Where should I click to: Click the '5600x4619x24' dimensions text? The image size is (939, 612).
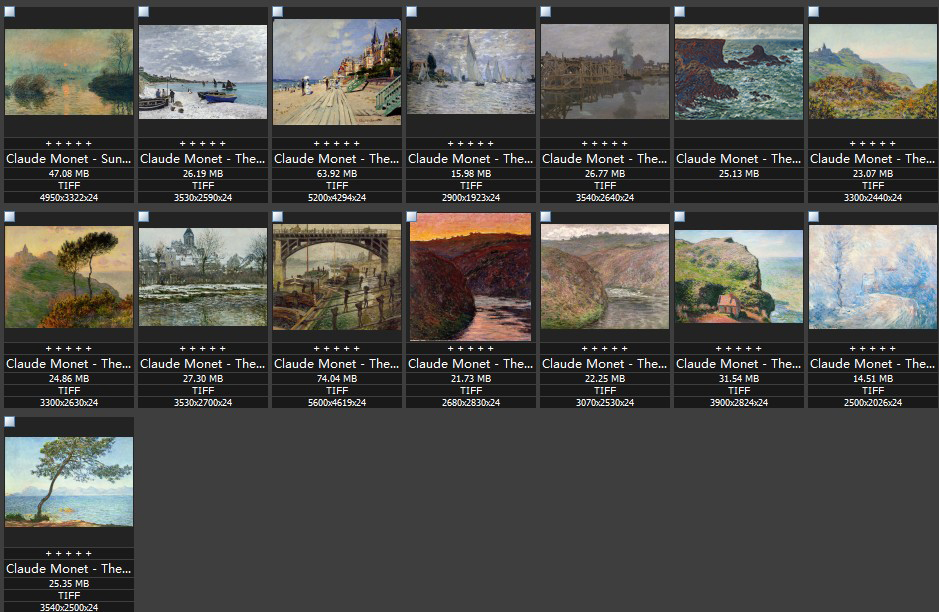337,403
